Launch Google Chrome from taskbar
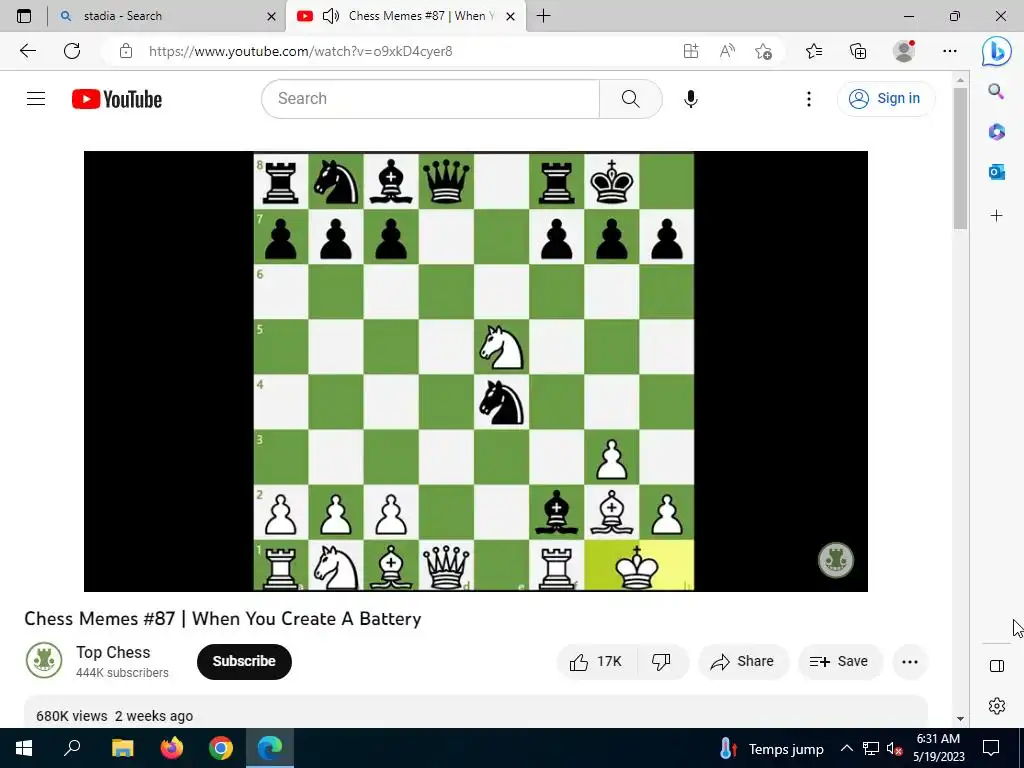1024x768 pixels. [221, 748]
